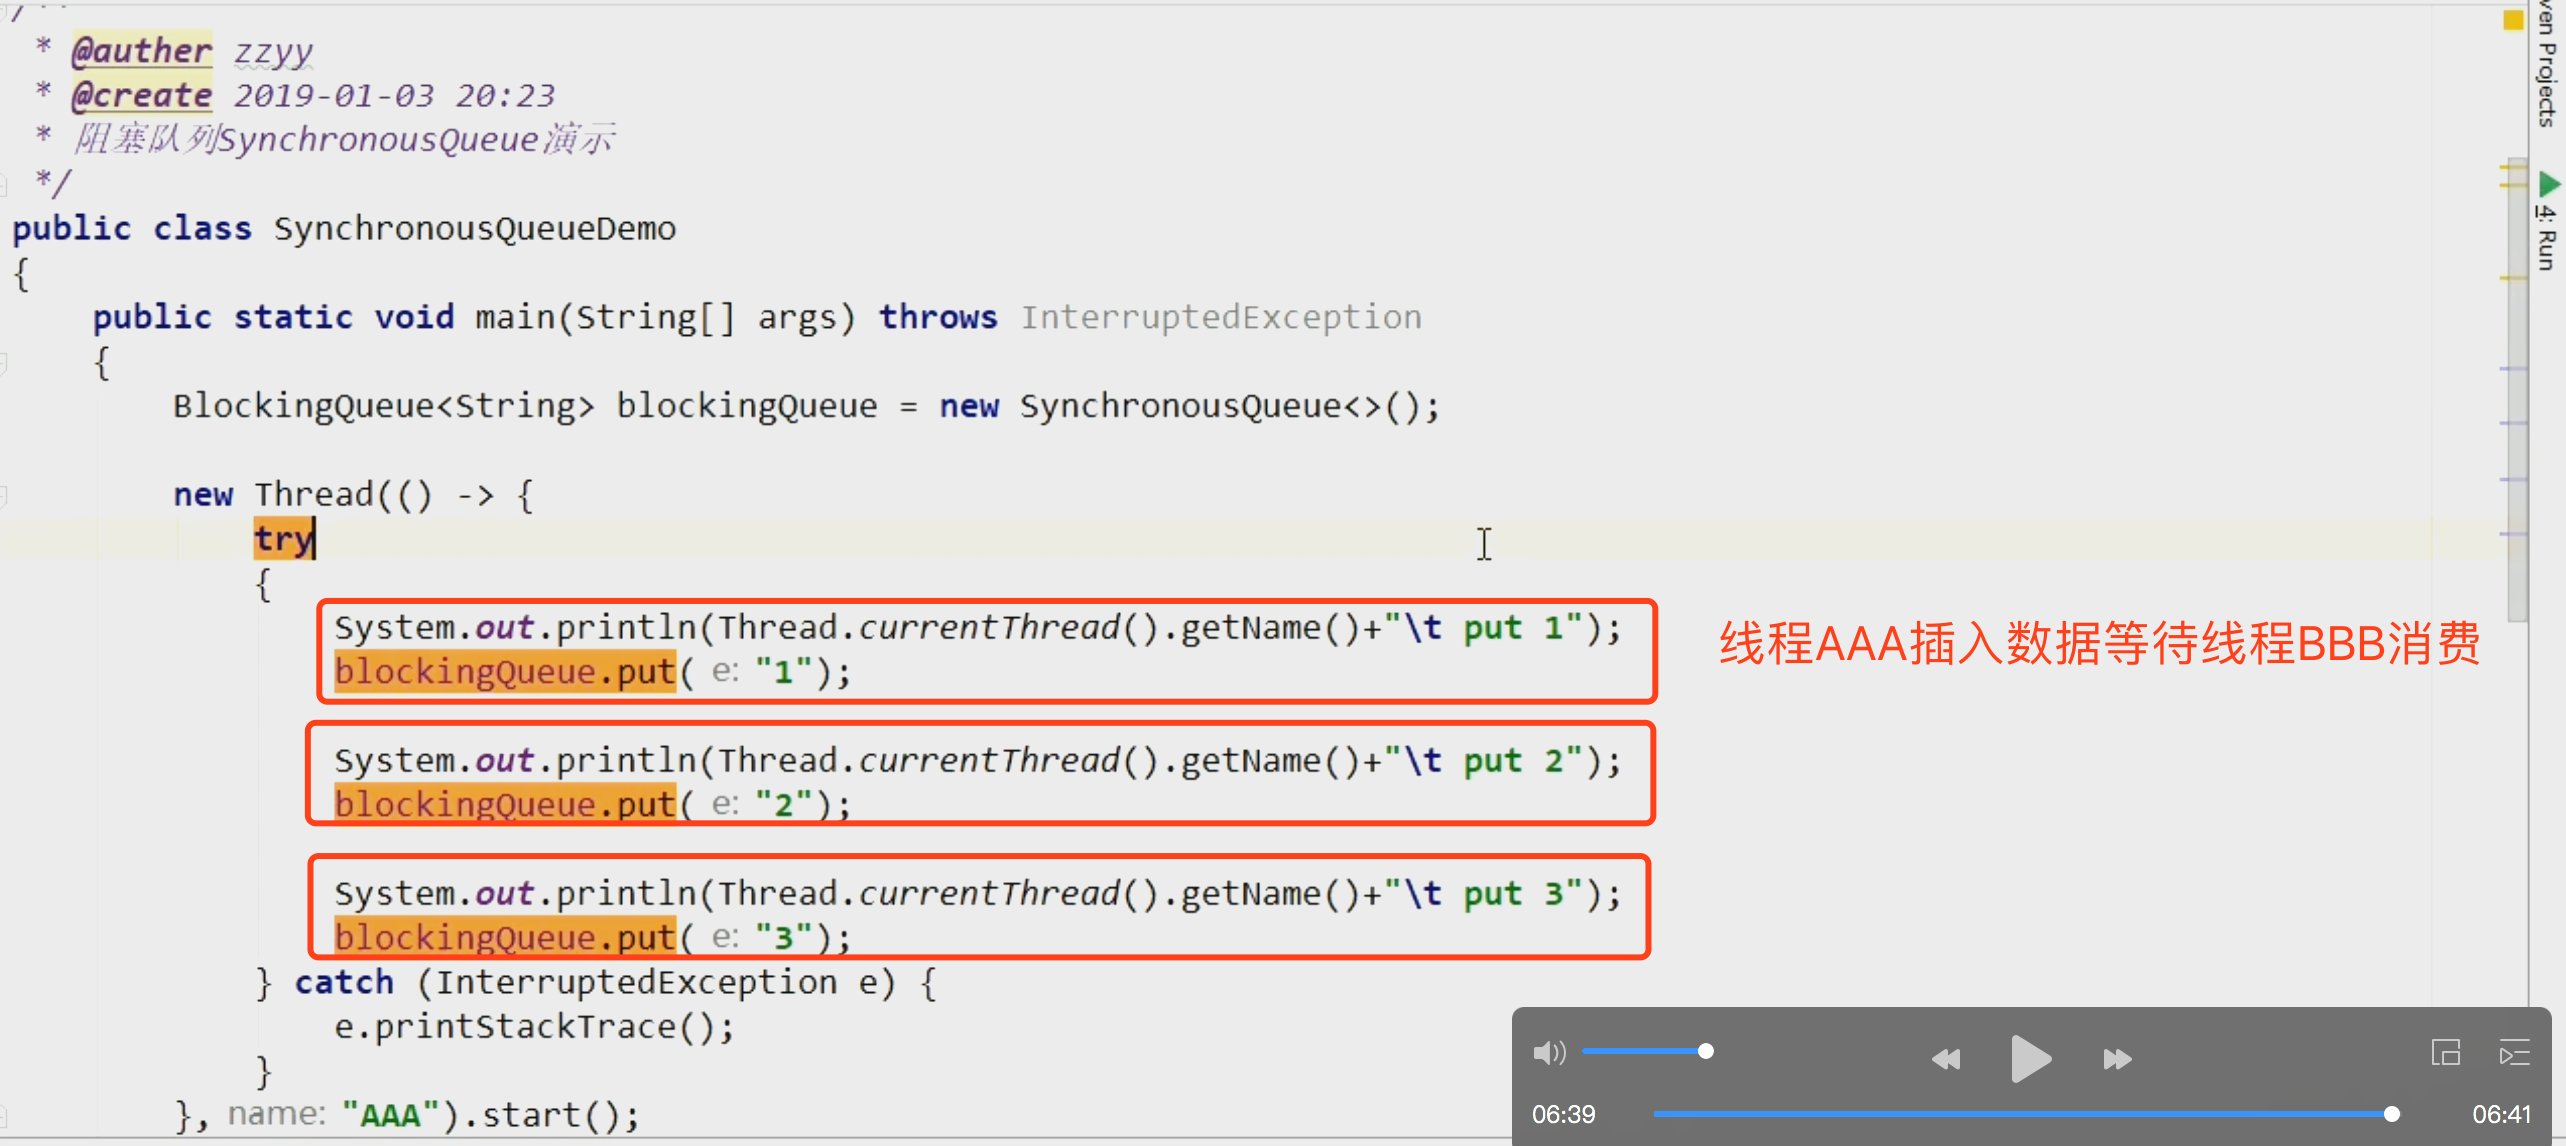Click the rewind button in player

1945,1059
